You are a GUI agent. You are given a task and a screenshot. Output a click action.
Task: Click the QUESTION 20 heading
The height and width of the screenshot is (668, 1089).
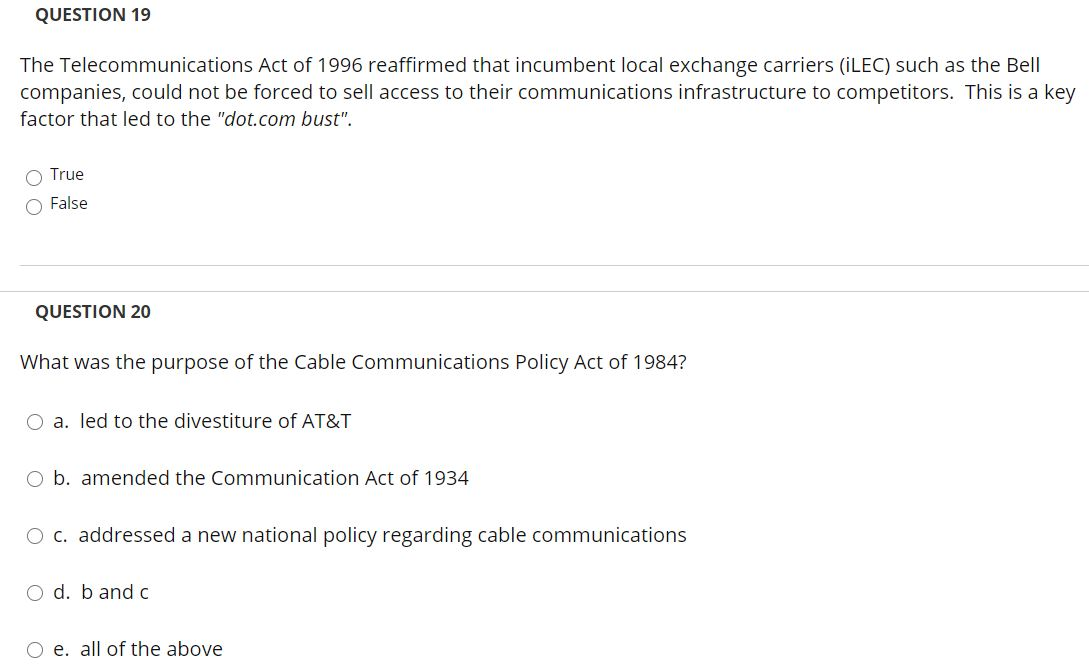[x=93, y=311]
